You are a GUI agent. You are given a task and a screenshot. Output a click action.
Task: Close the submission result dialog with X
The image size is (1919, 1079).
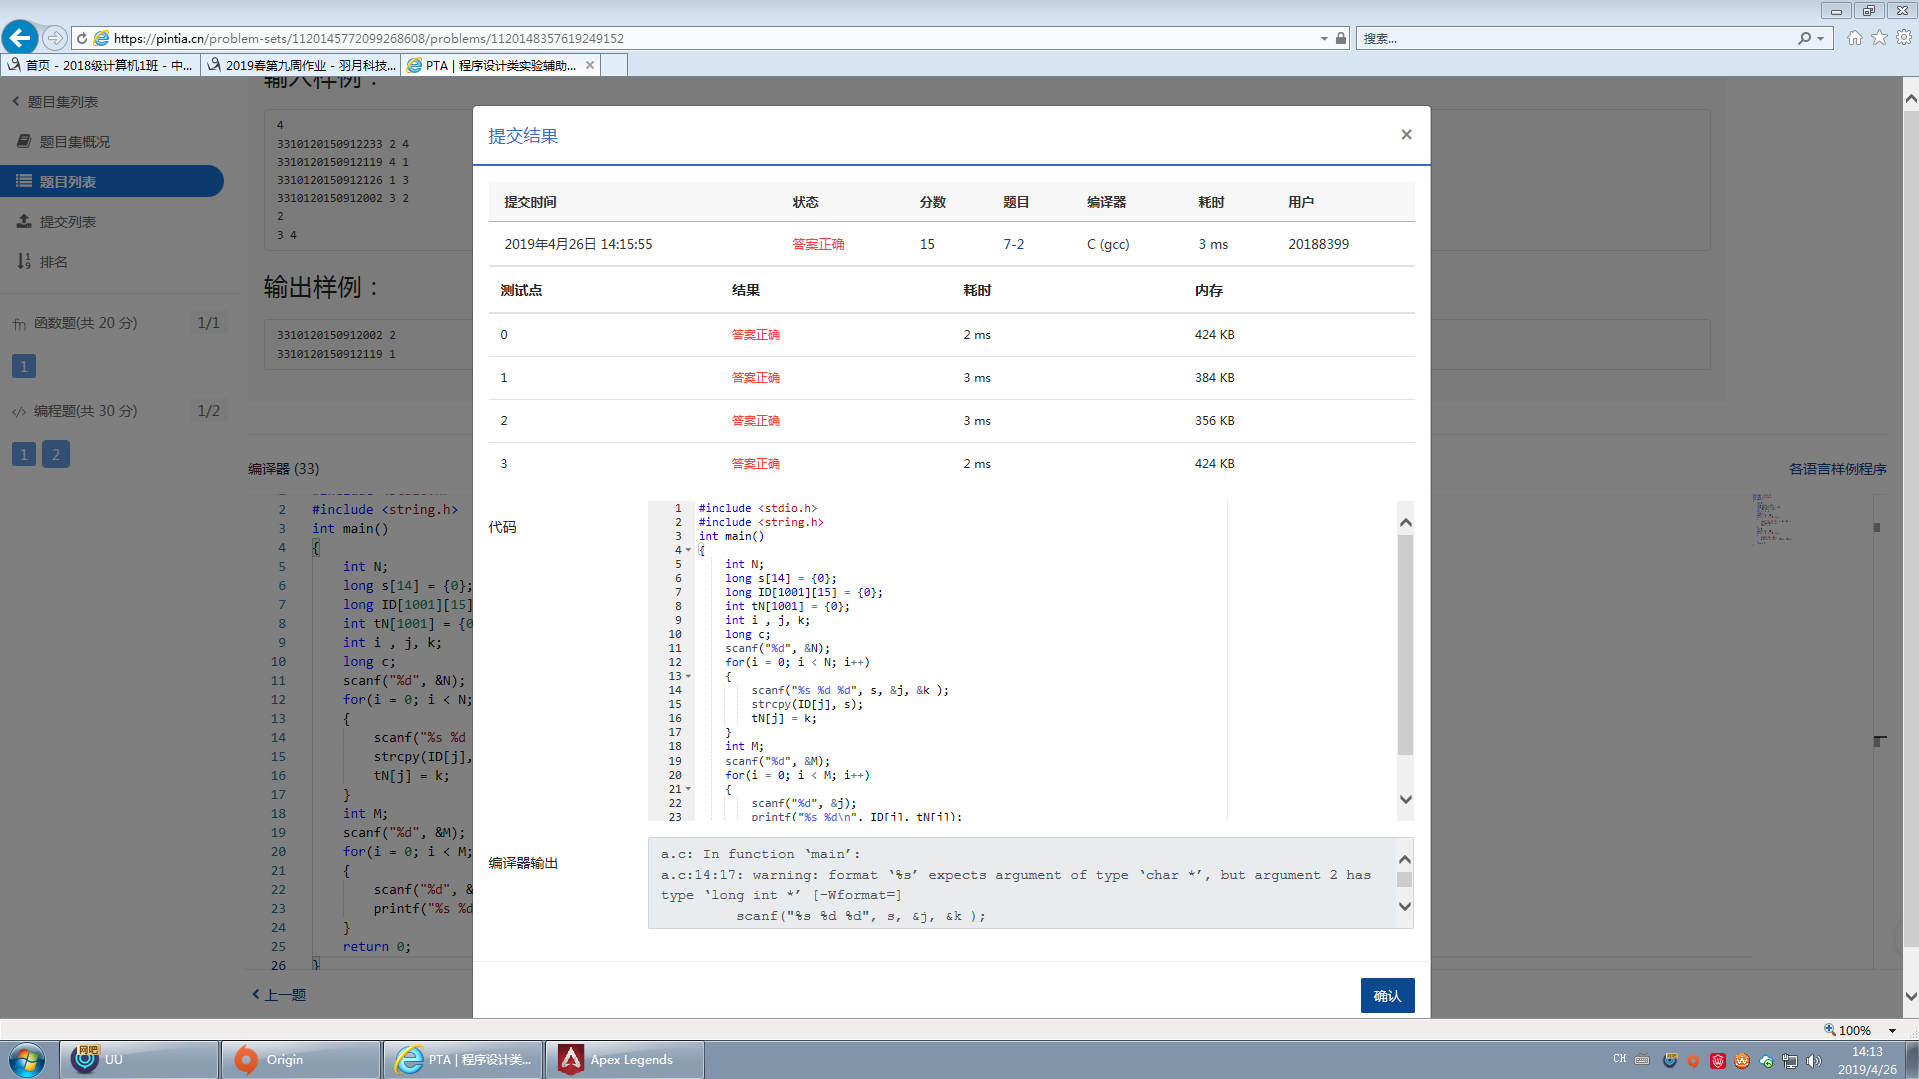point(1406,135)
